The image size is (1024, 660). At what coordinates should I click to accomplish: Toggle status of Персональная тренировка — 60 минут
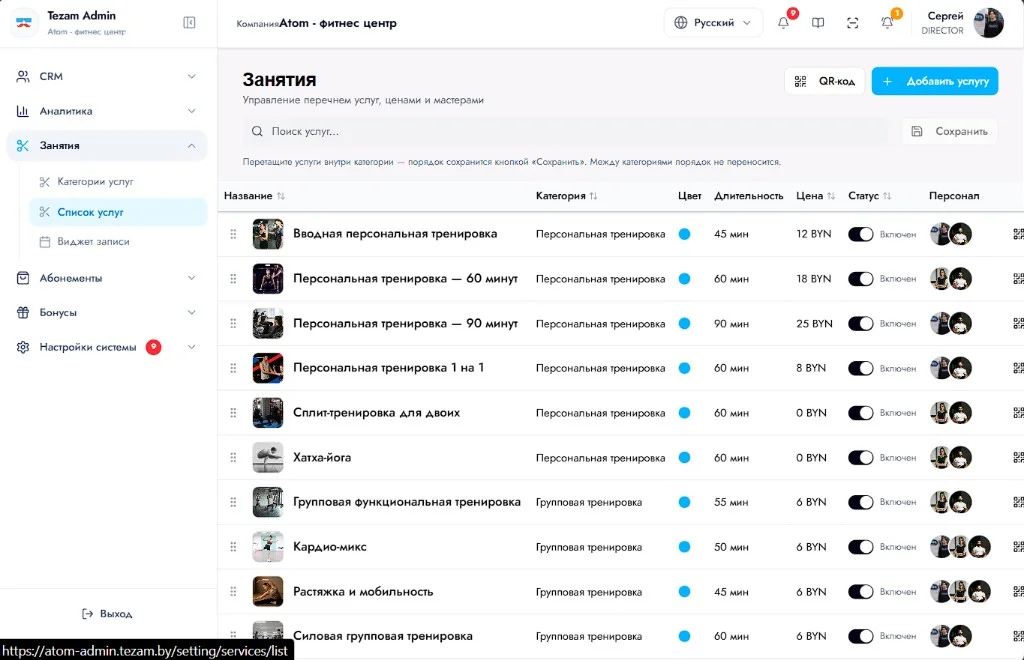coord(861,279)
